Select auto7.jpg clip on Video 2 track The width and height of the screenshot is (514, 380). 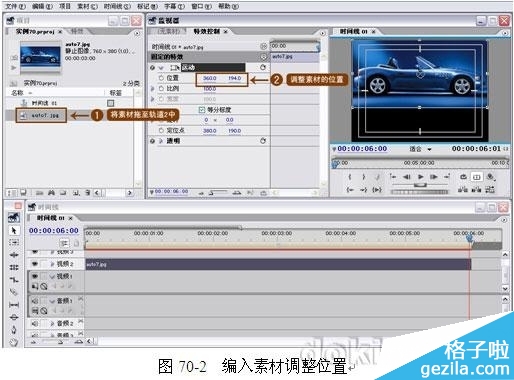coord(278,264)
